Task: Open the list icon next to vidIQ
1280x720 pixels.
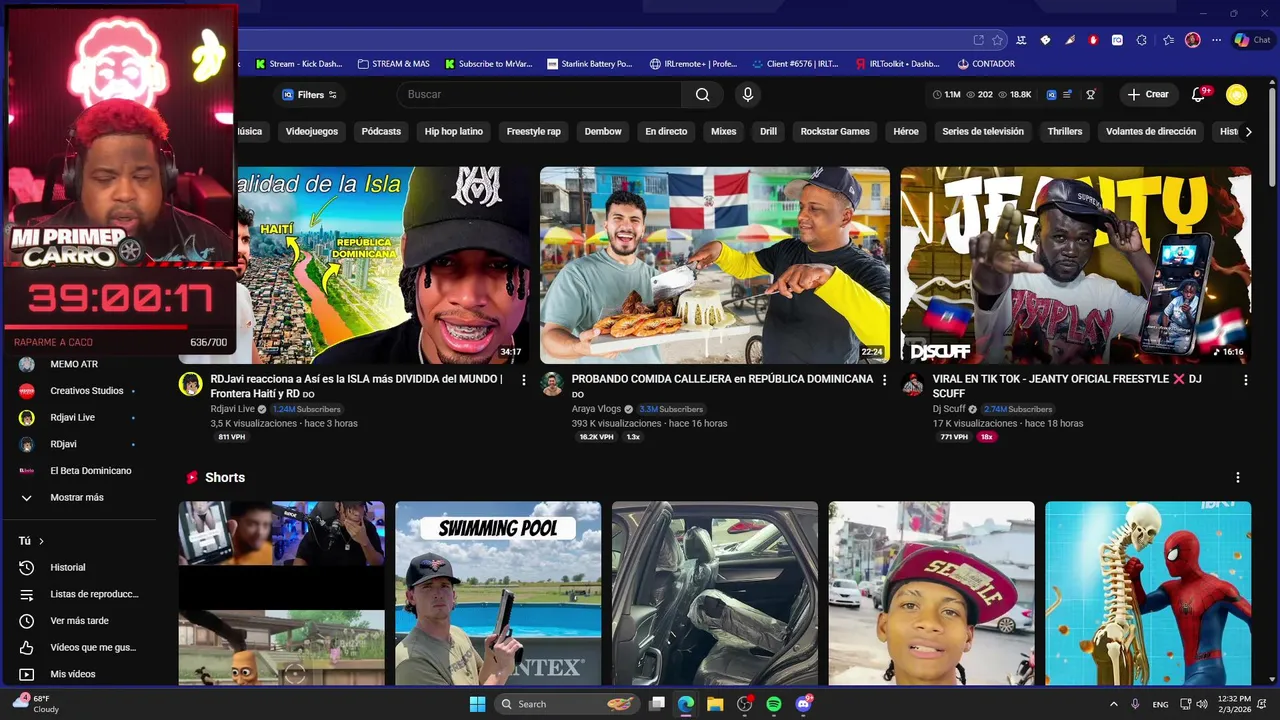Action: 1067,94
